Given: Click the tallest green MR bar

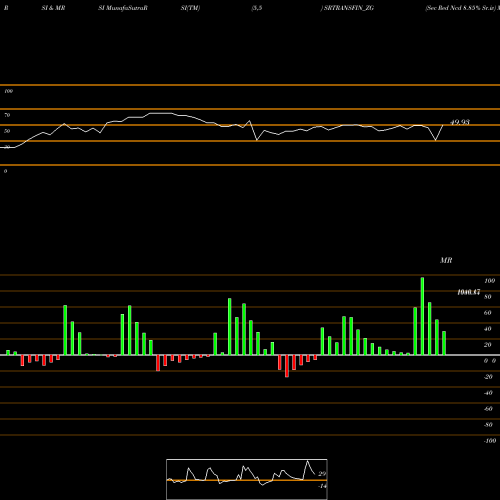Looking at the screenshot, I should click(x=422, y=316).
